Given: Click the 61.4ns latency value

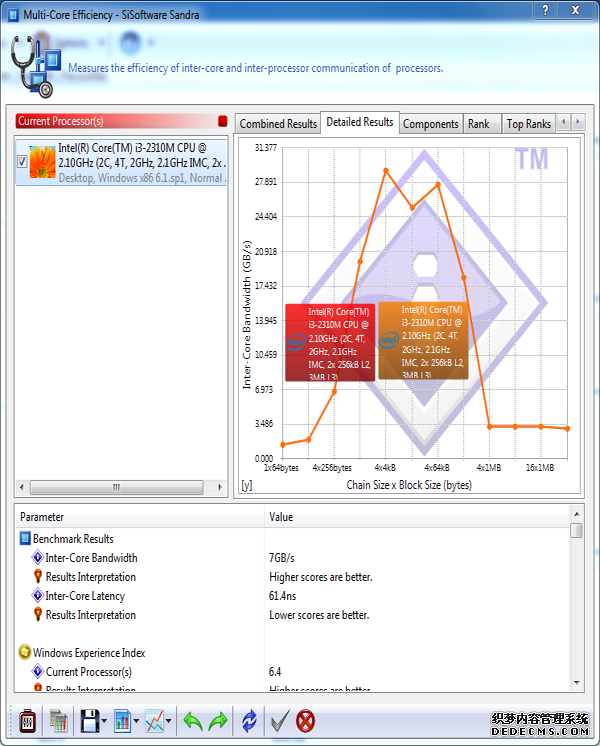Looking at the screenshot, I should [x=283, y=596].
